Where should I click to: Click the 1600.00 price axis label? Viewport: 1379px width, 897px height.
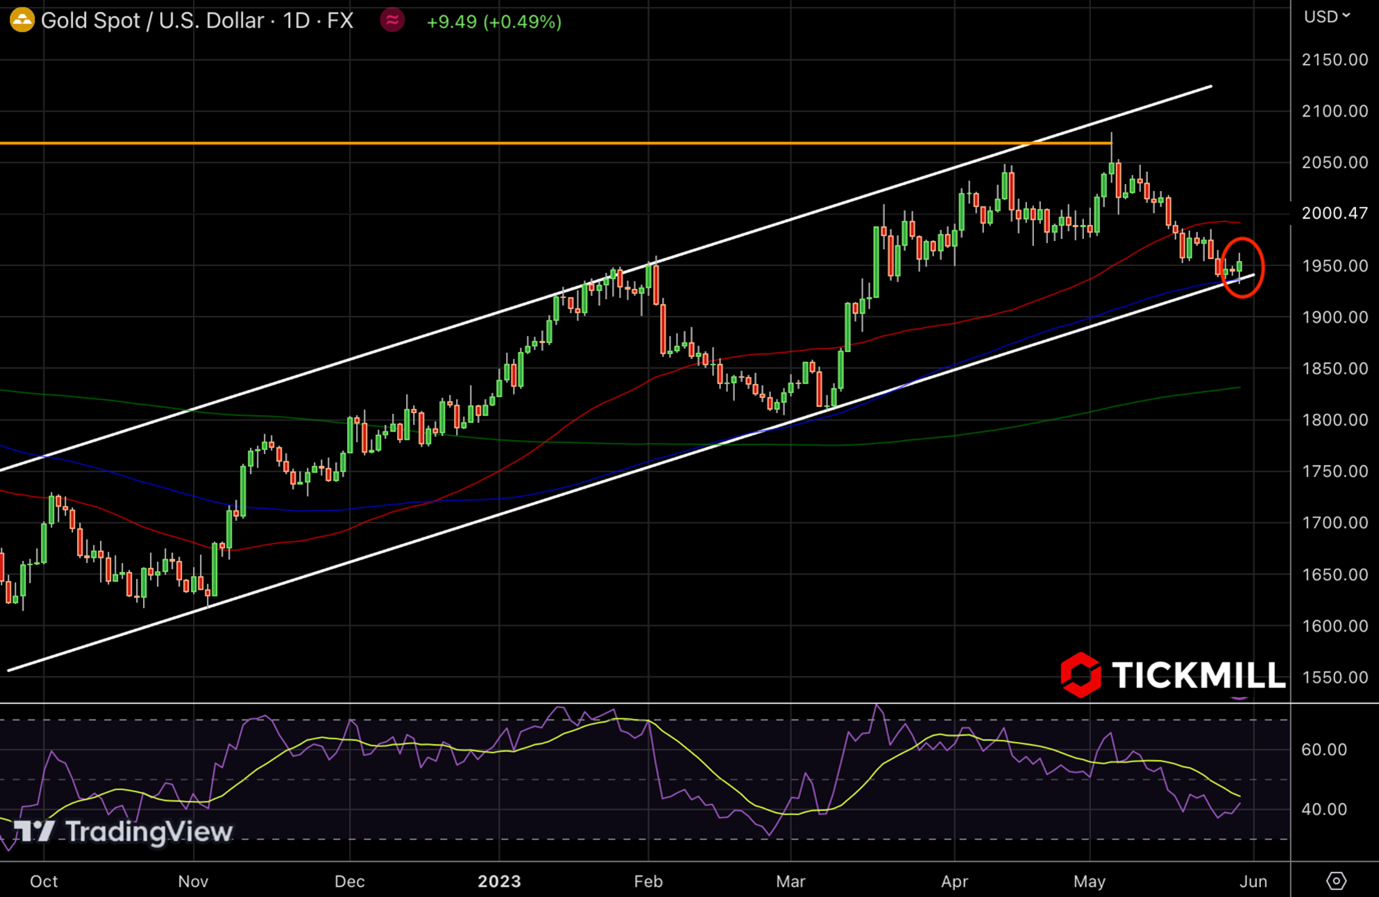[x=1334, y=626]
